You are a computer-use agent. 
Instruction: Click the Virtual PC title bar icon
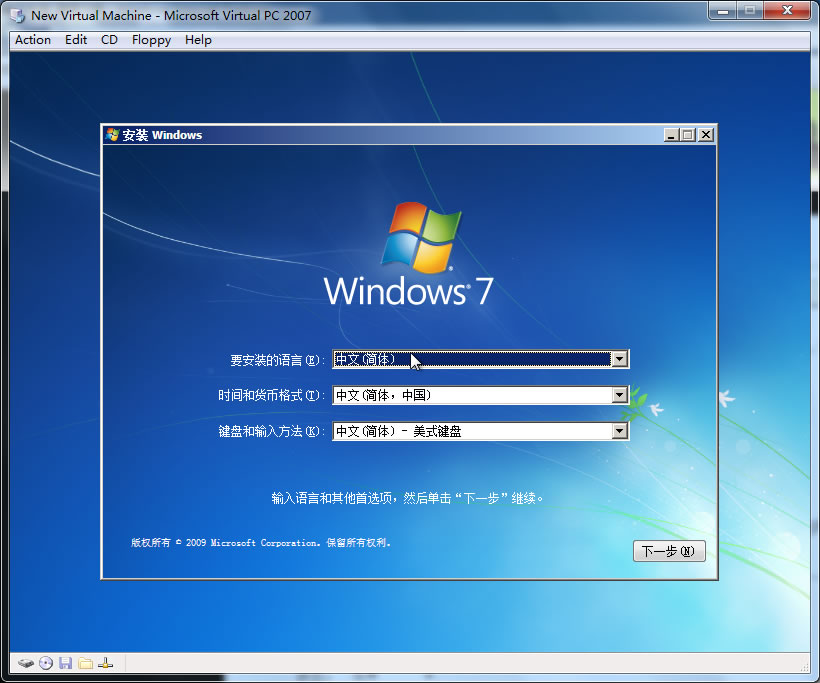pos(16,14)
